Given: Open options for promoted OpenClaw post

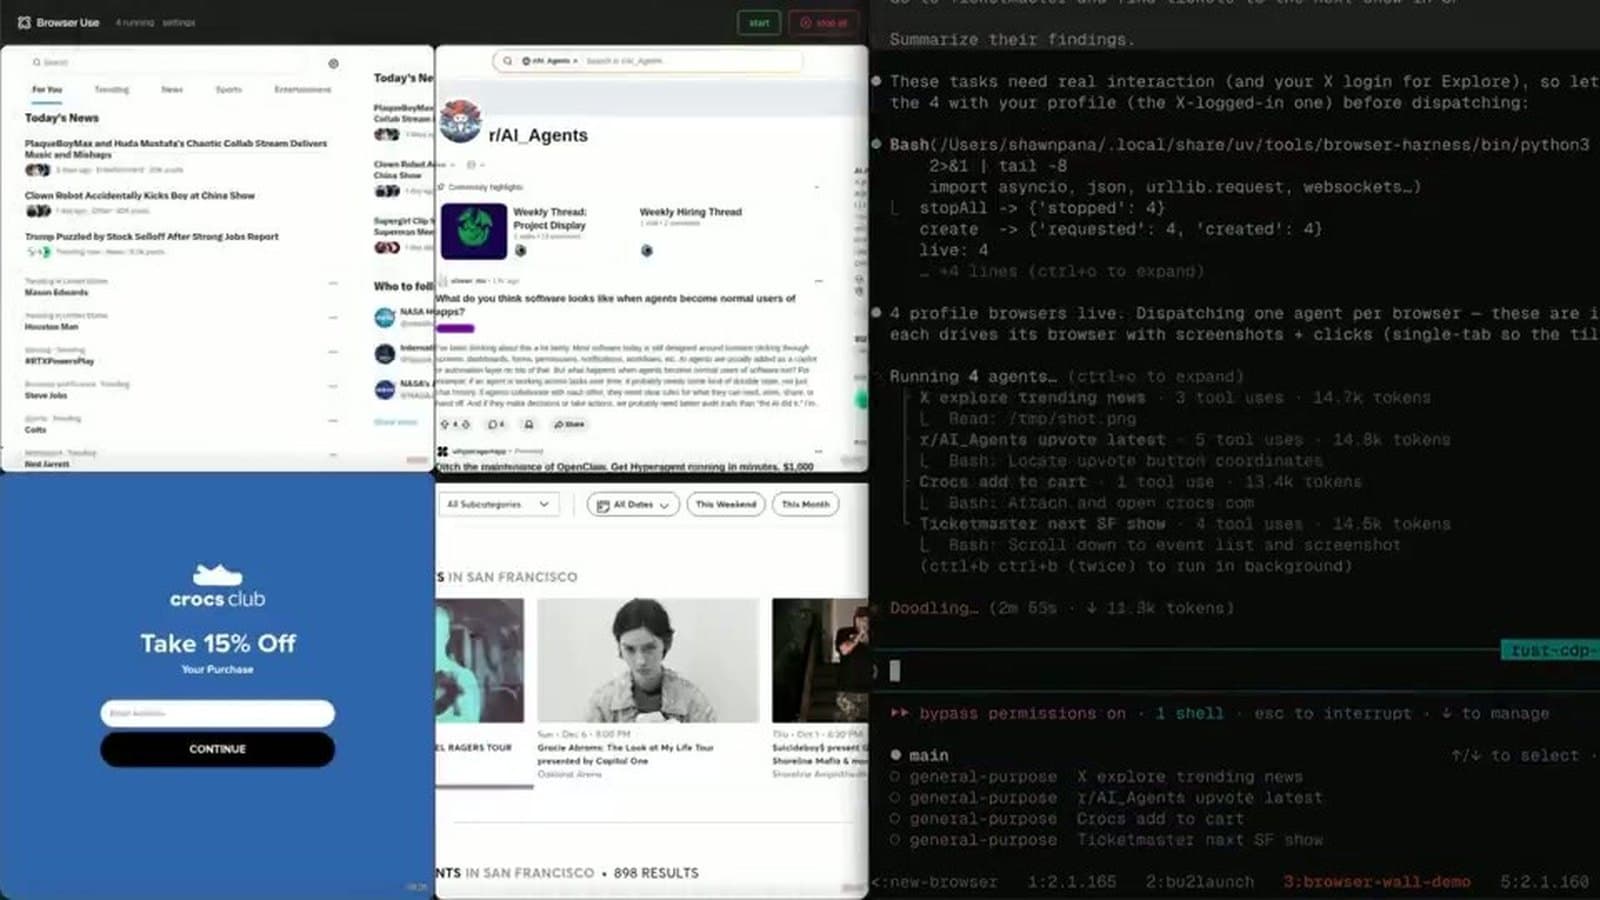Looking at the screenshot, I should click(818, 451).
